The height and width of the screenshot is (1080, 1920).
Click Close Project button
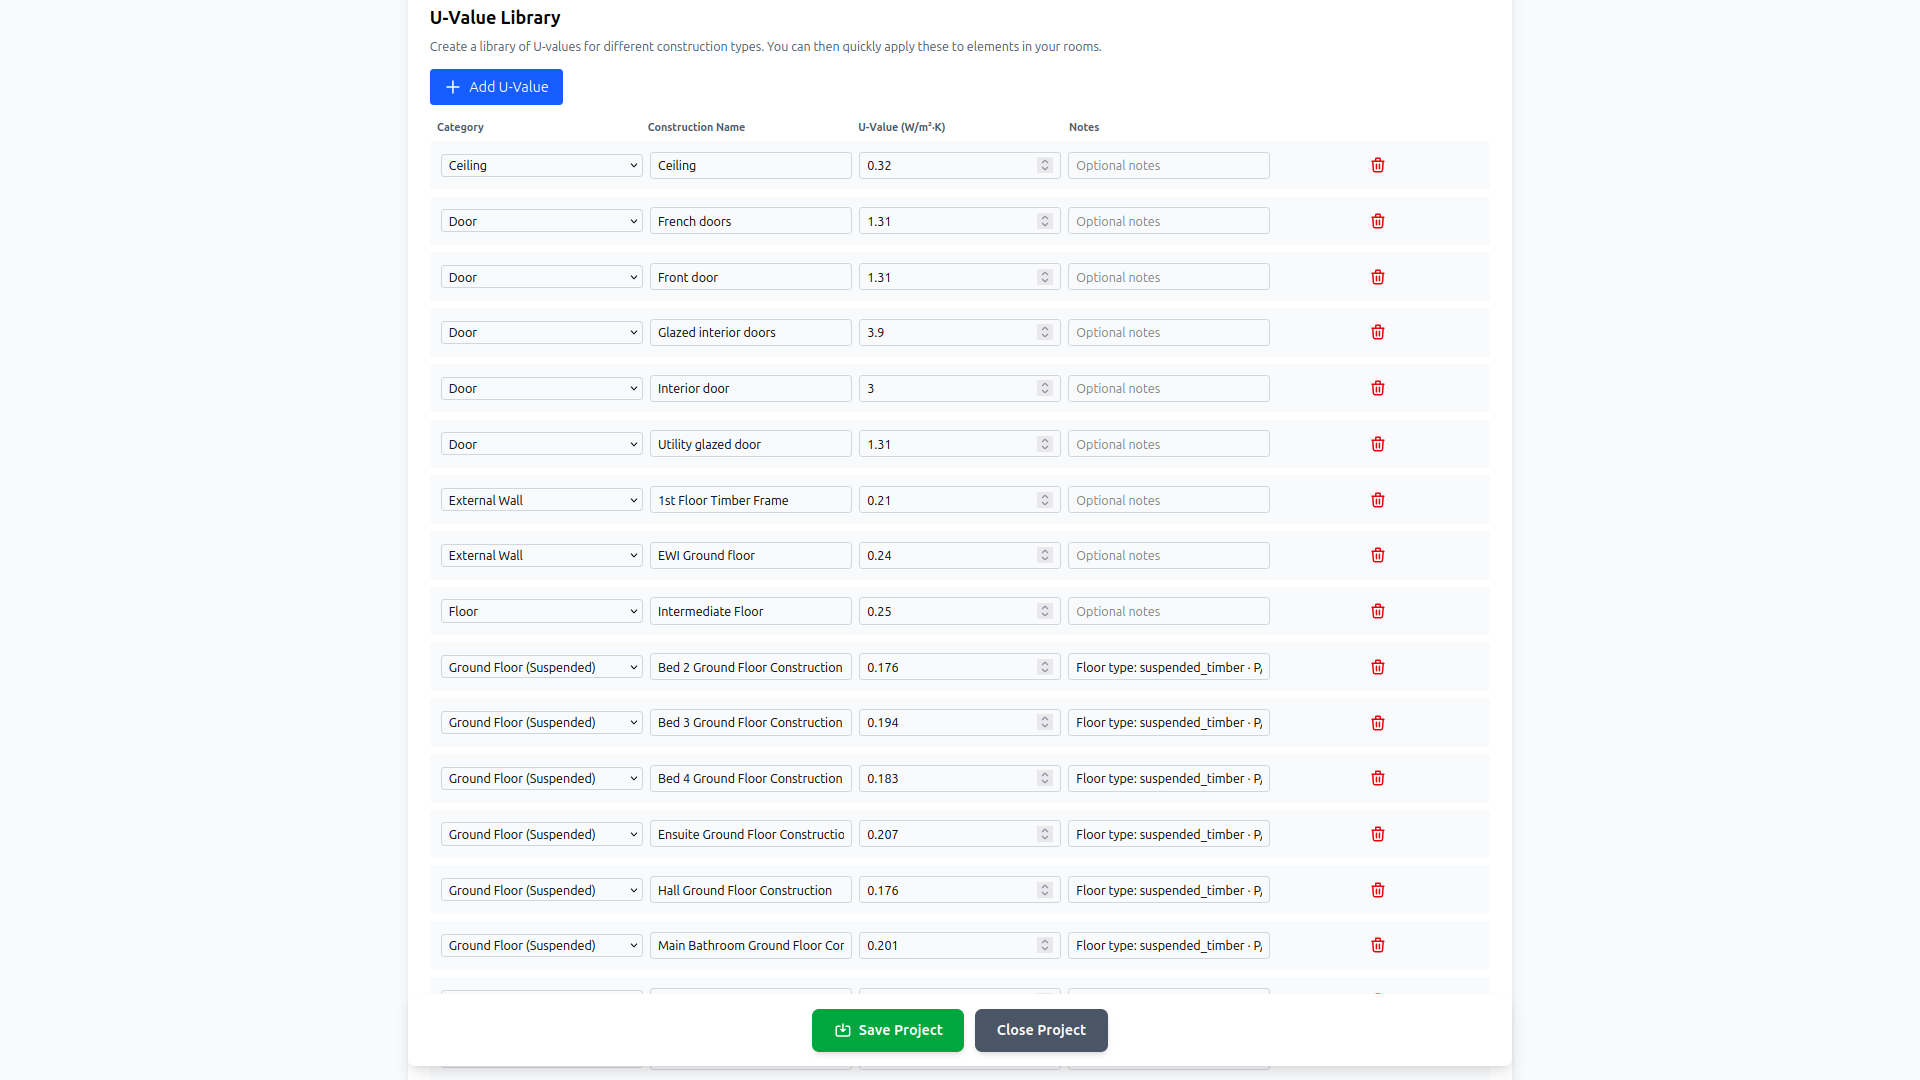[1040, 1030]
